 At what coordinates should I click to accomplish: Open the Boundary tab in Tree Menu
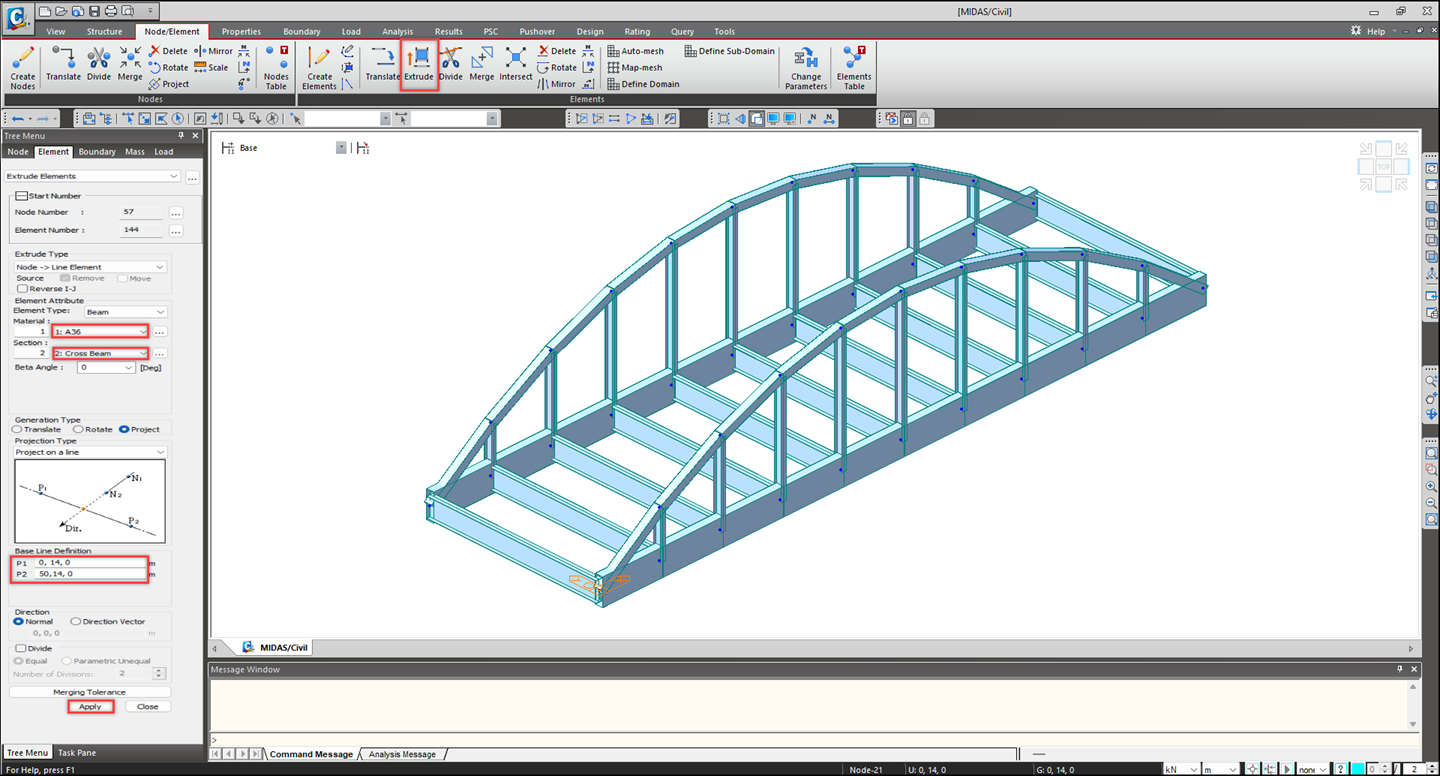[x=97, y=152]
